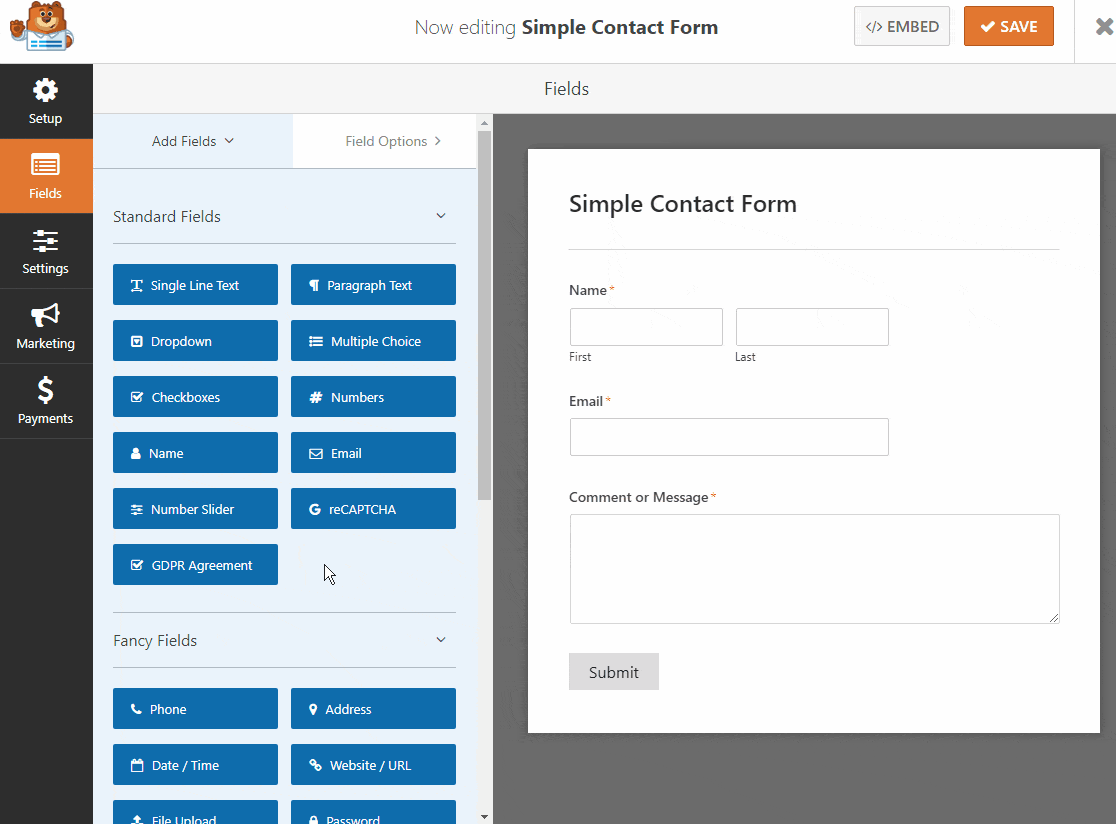Screen dimensions: 1116x824
Task: Click the fields panel vertical scrollbar
Action: 485,315
